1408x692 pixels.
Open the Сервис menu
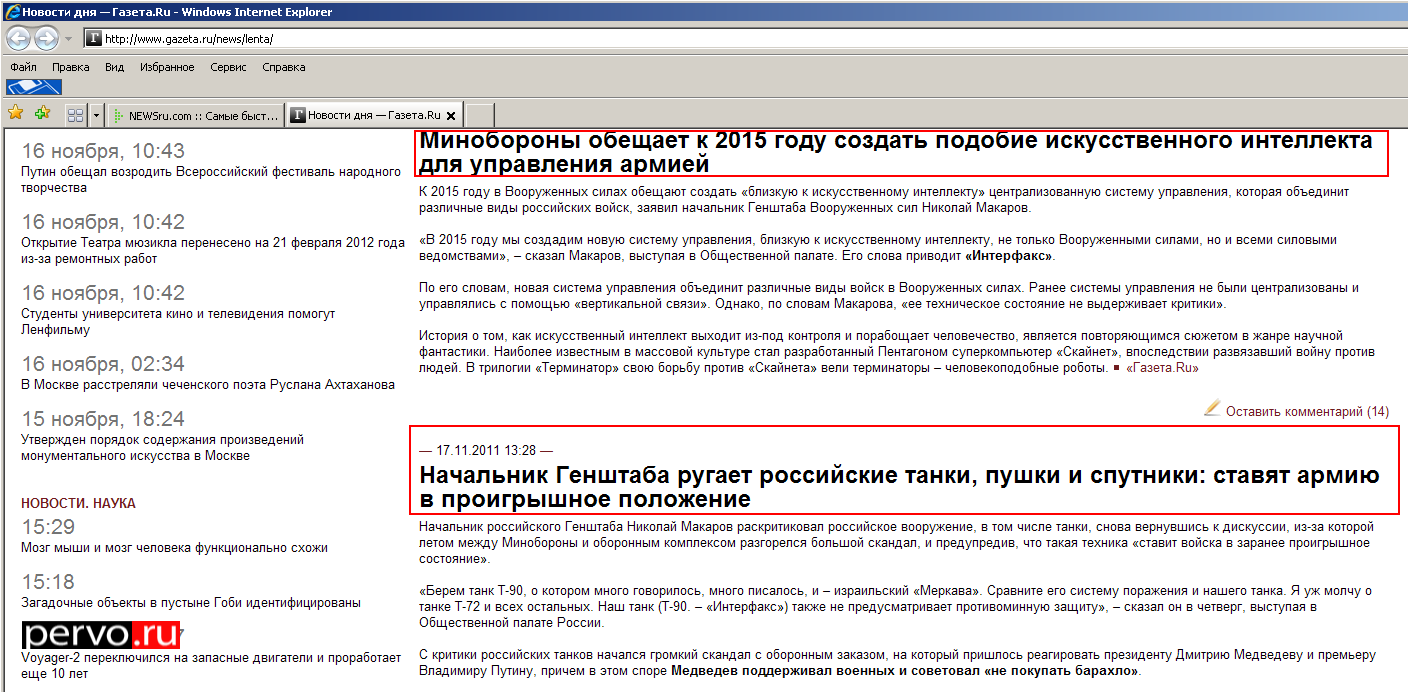pyautogui.click(x=228, y=67)
